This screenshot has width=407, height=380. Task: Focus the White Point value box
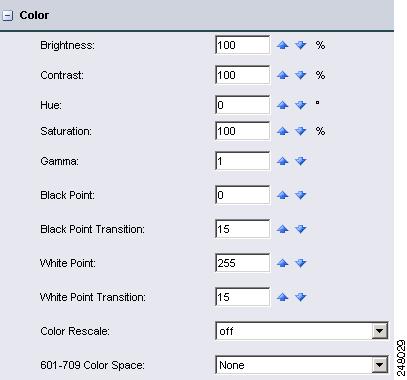tap(243, 263)
